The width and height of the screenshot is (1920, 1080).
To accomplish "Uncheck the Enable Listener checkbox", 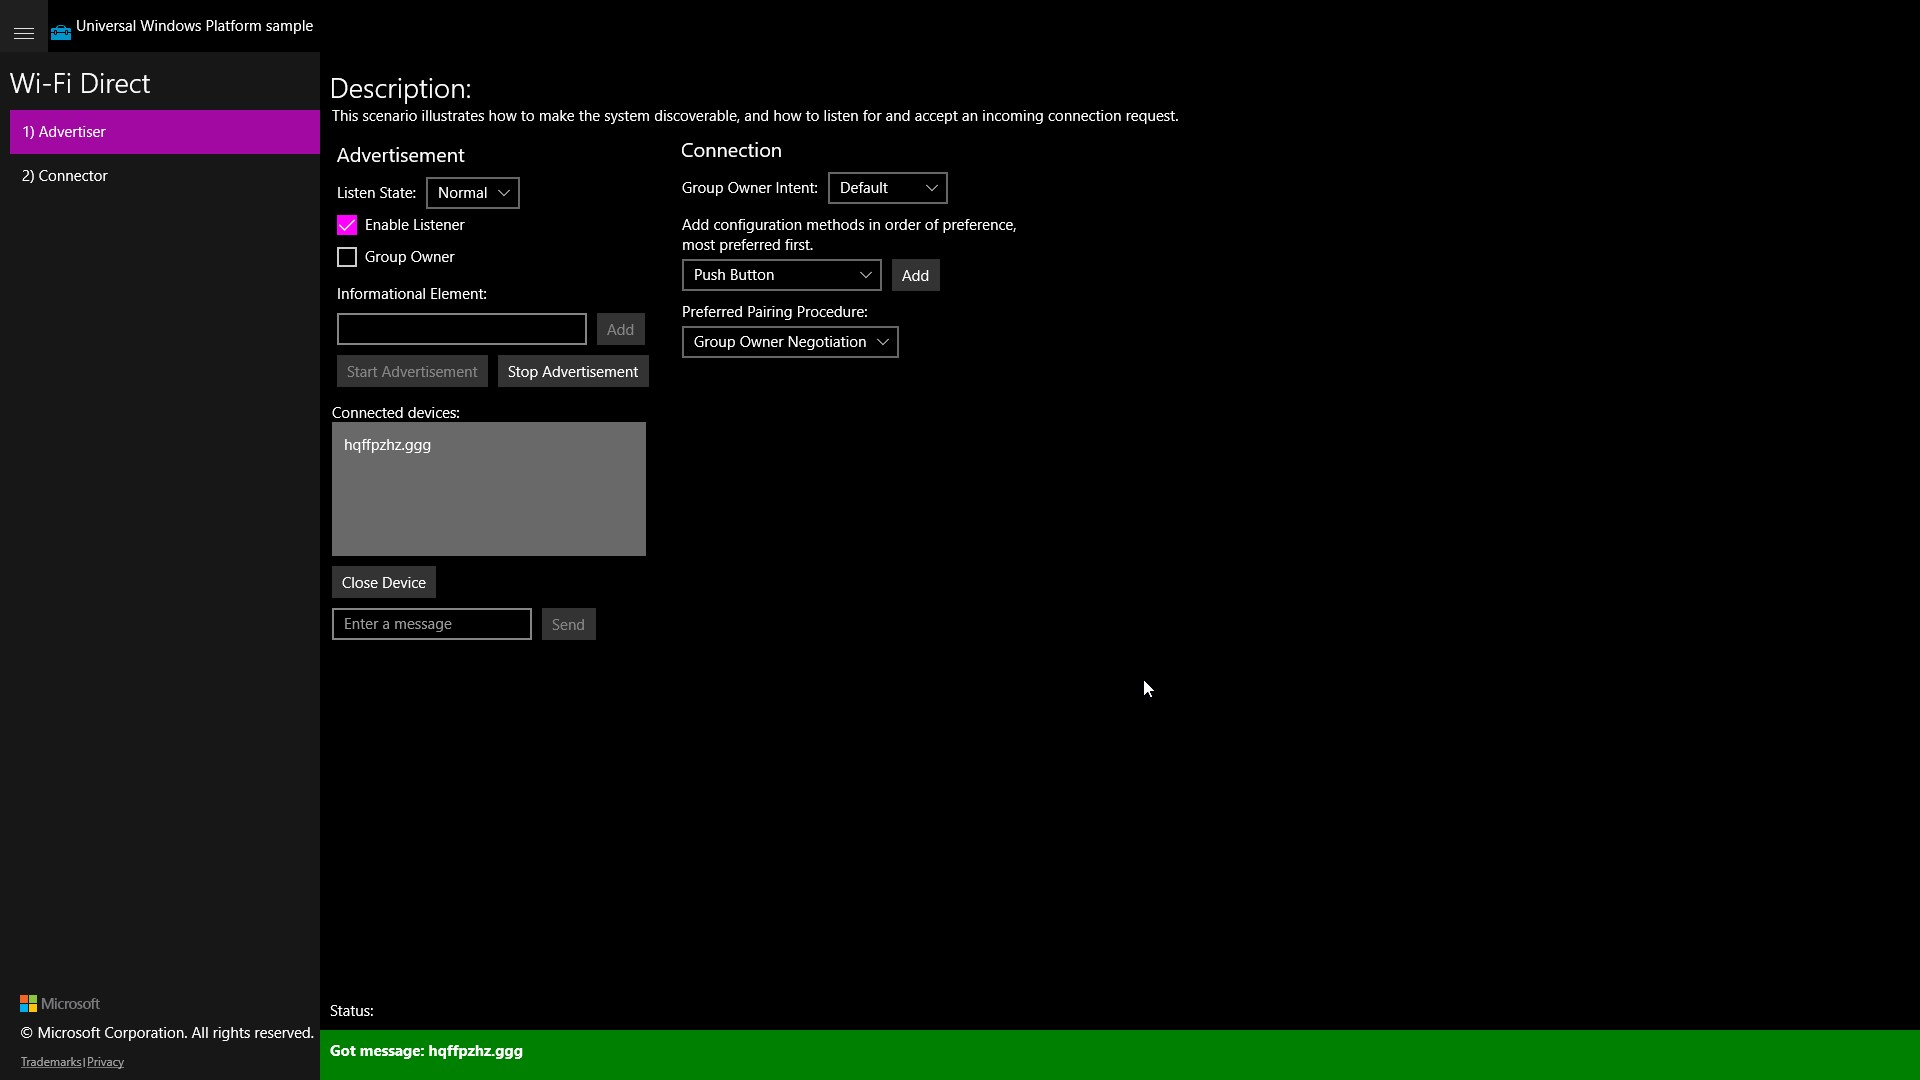I will [x=347, y=225].
